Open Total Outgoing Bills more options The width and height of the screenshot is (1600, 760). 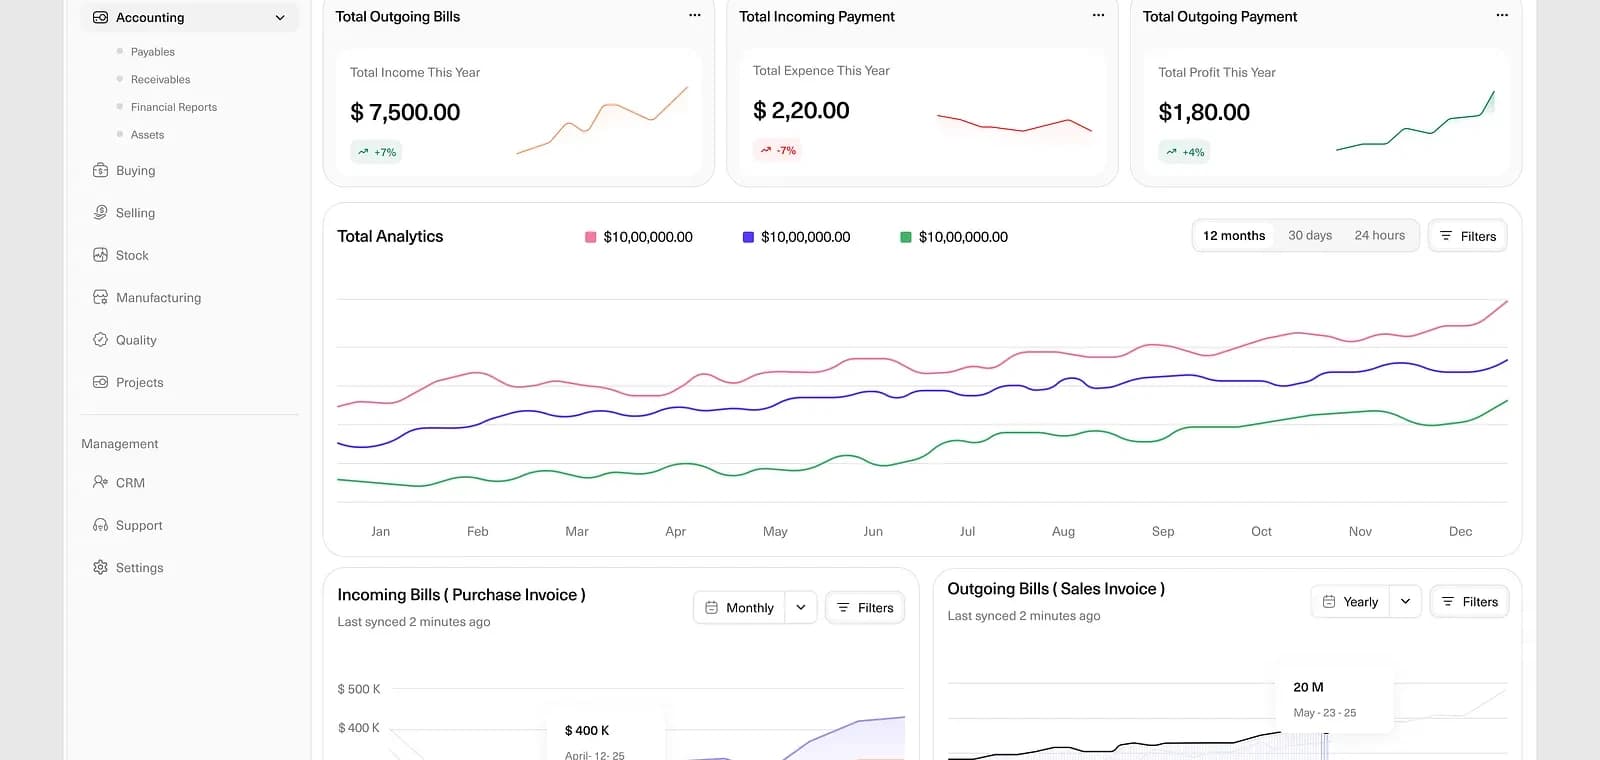coord(695,16)
